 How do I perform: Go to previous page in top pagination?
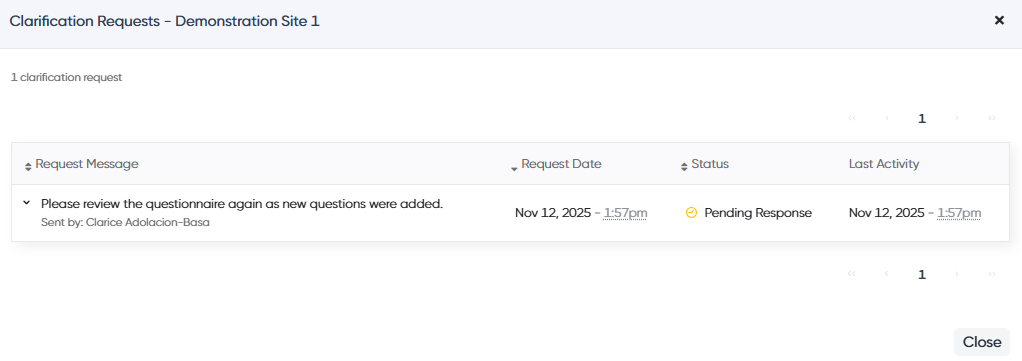point(886,119)
